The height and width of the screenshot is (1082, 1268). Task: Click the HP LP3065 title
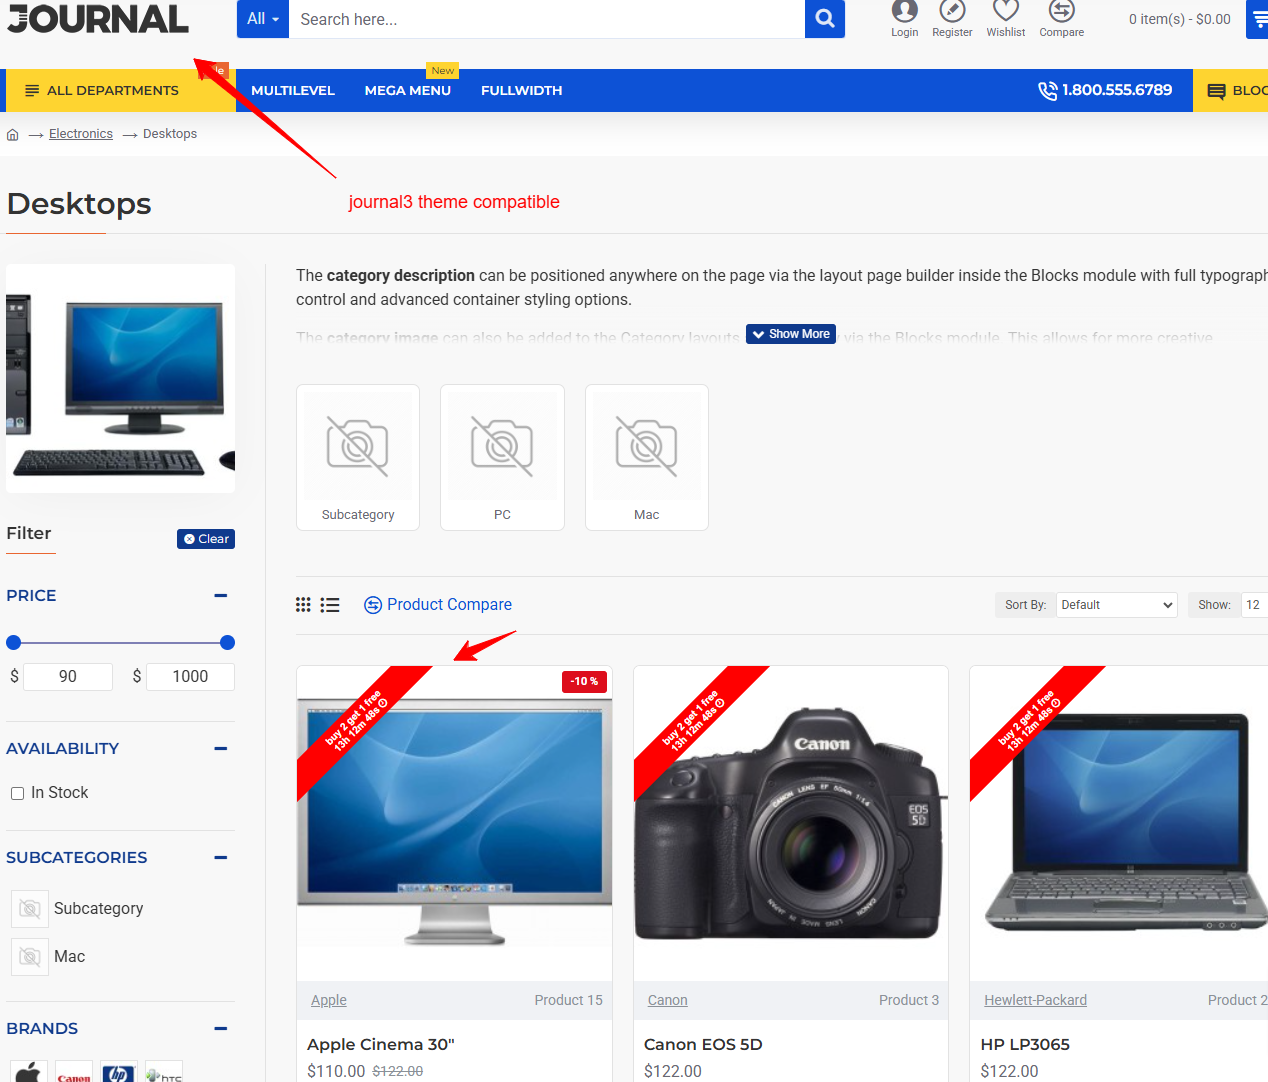click(x=1025, y=1044)
